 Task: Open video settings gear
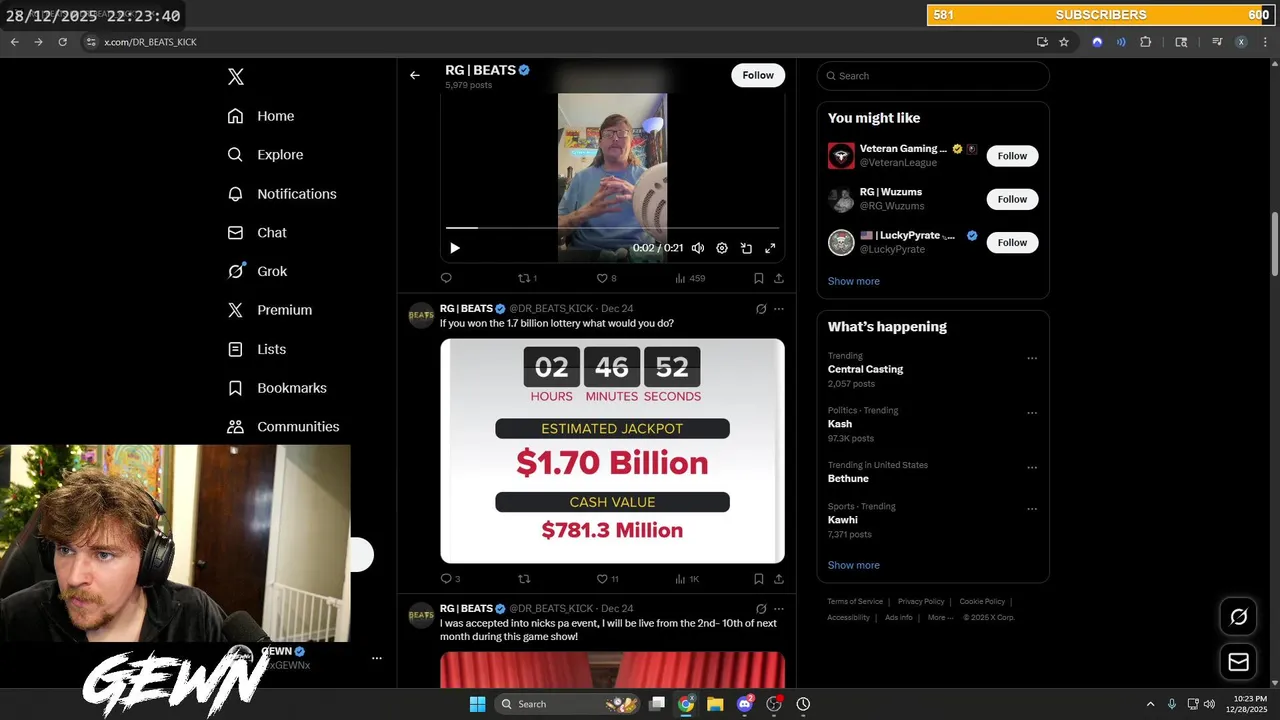(x=722, y=248)
